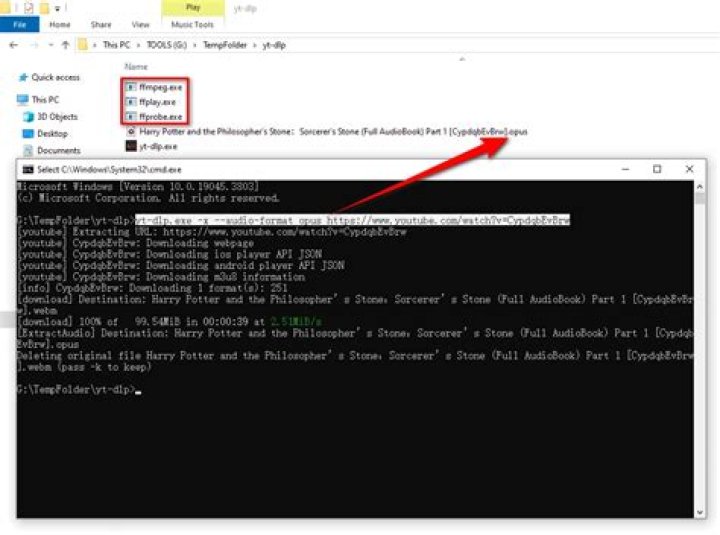Viewport: 720px width, 535px height.
Task: Go up one folder level
Action: tap(65, 45)
